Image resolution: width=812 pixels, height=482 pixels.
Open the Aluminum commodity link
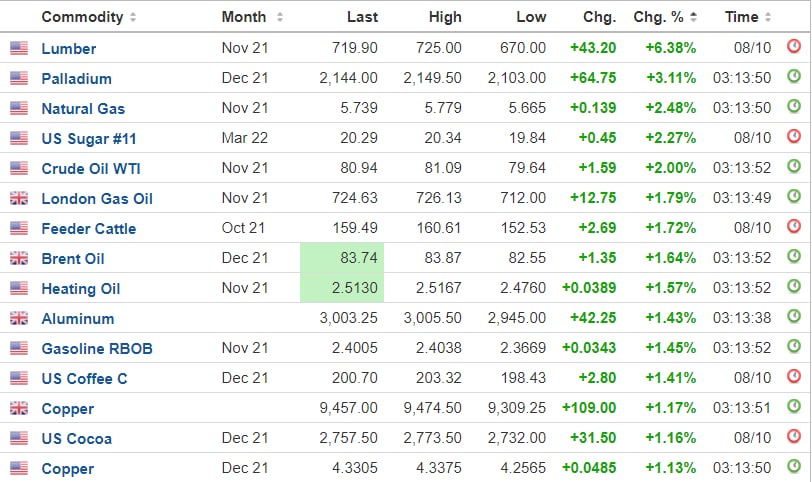pyautogui.click(x=78, y=319)
